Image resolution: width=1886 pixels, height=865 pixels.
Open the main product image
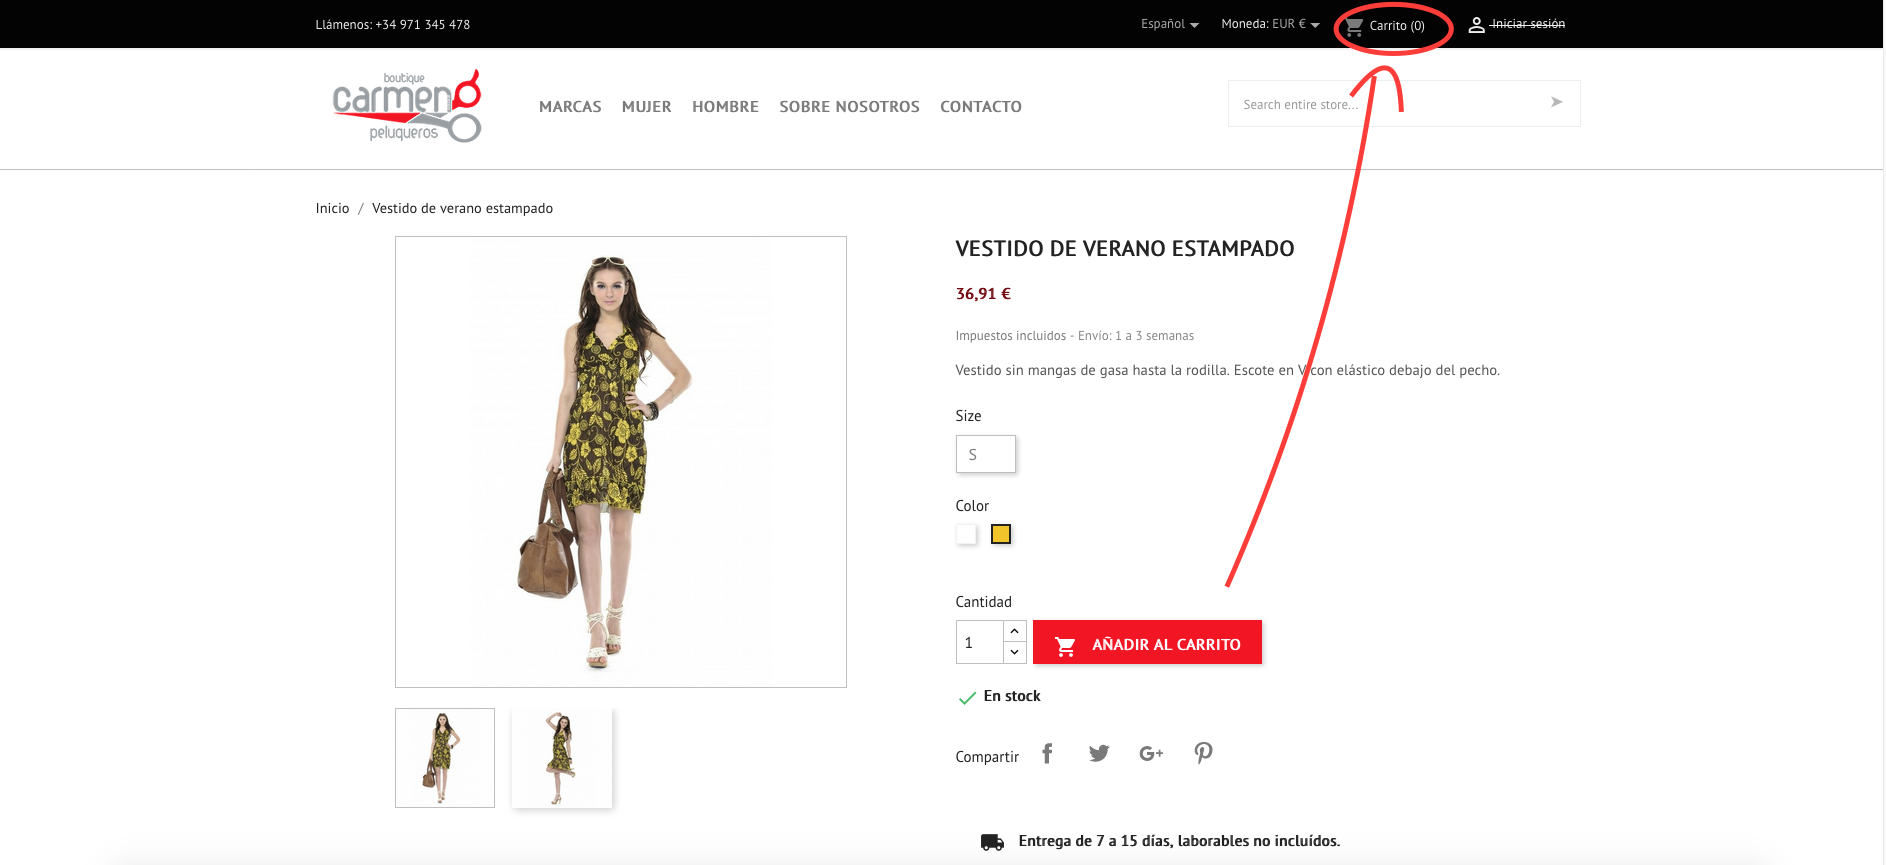click(x=621, y=462)
